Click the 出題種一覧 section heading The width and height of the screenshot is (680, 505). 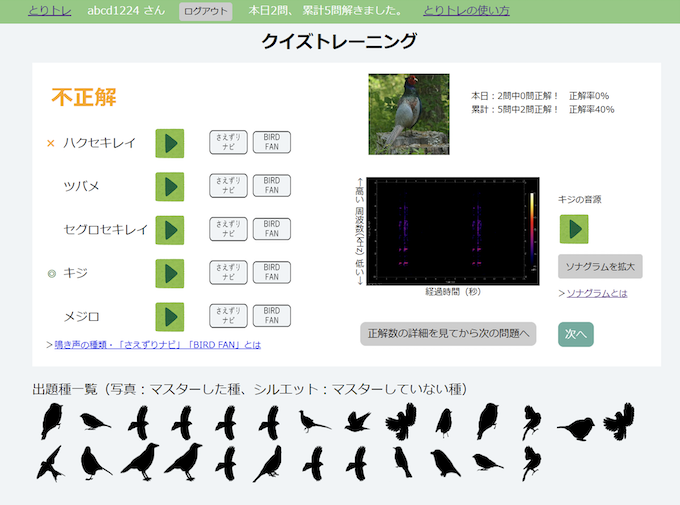point(249,389)
